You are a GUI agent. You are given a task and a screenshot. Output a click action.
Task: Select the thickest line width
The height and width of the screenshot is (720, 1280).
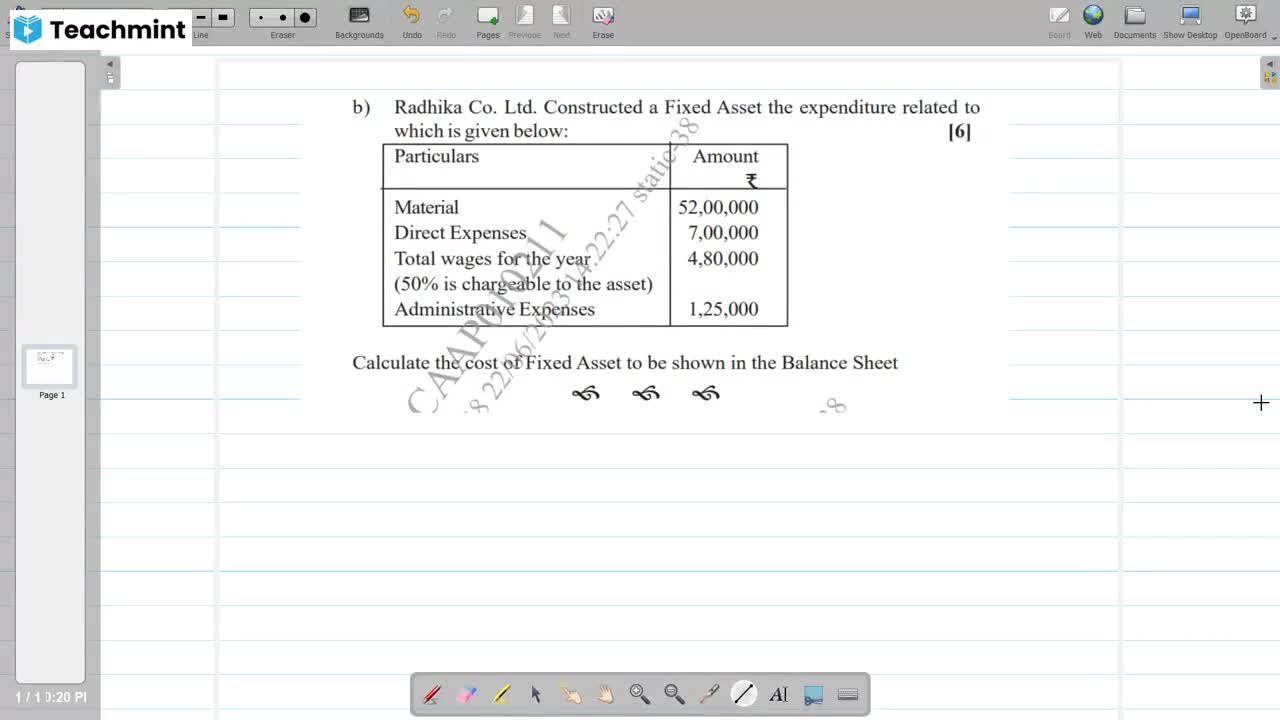tap(223, 17)
